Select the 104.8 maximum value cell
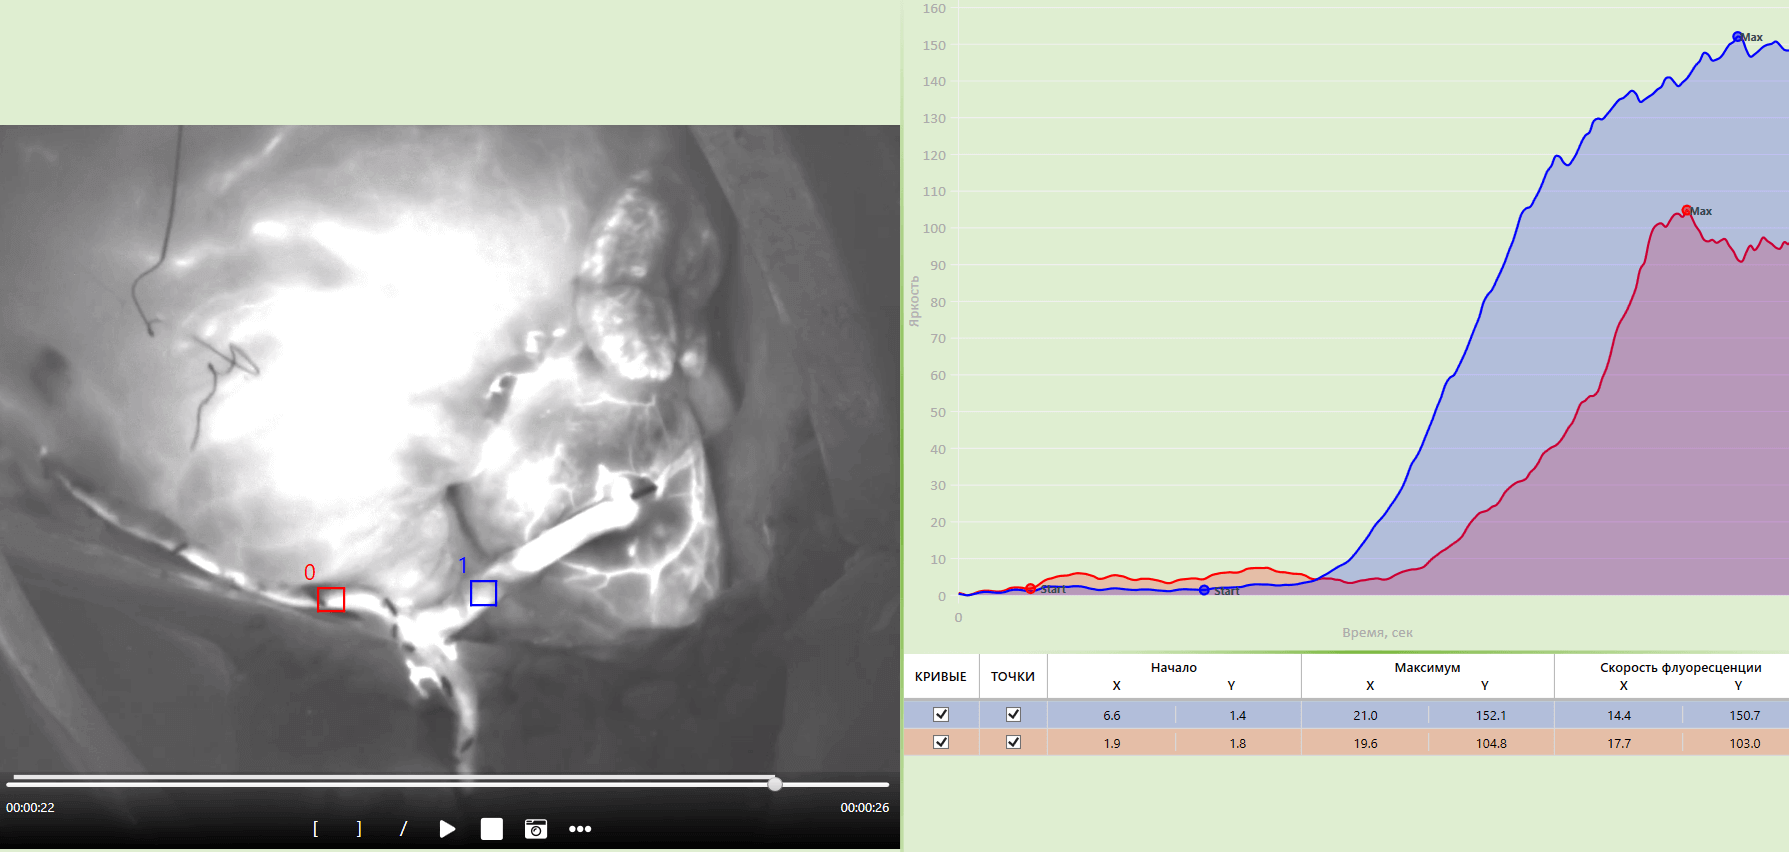The height and width of the screenshot is (852, 1789). (1491, 743)
